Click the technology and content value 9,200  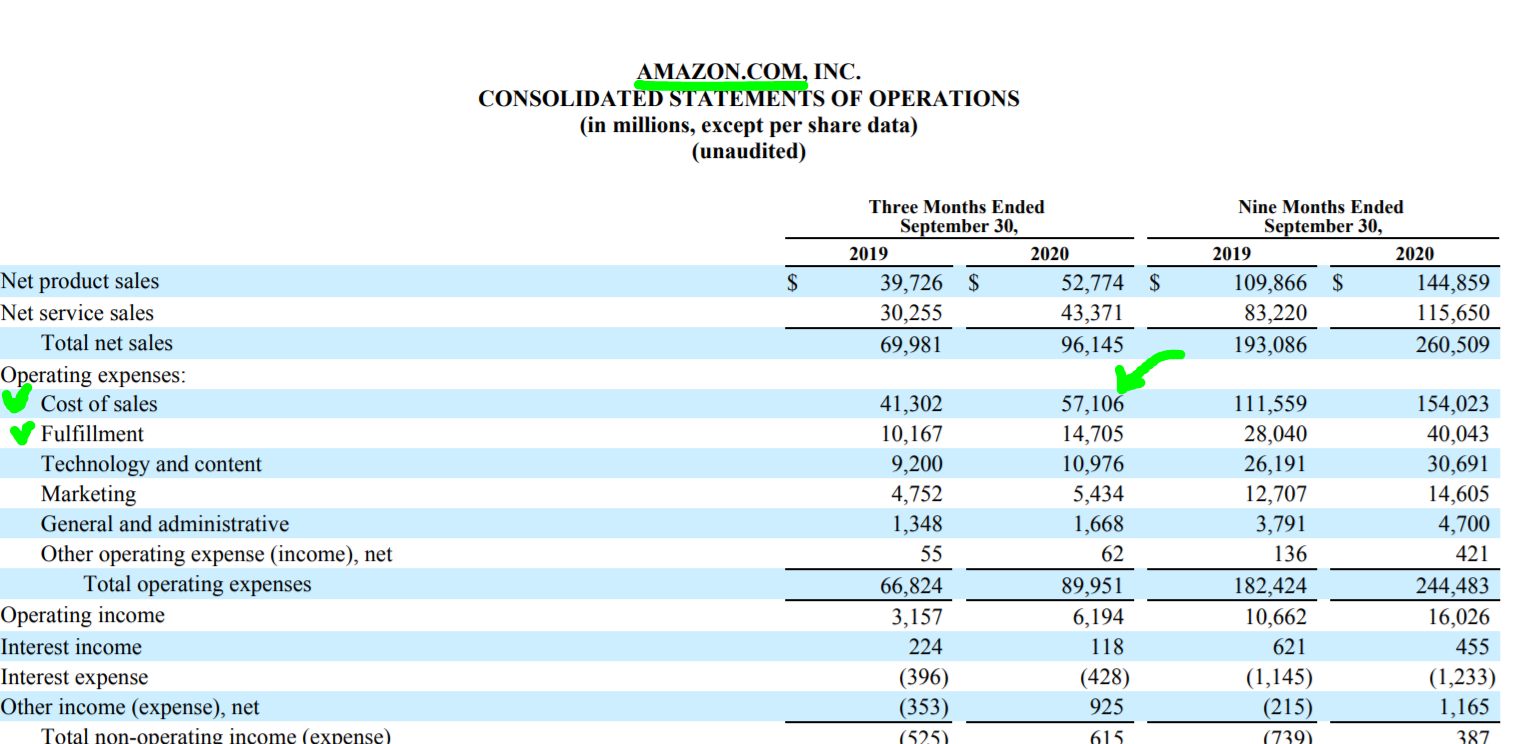pos(916,464)
